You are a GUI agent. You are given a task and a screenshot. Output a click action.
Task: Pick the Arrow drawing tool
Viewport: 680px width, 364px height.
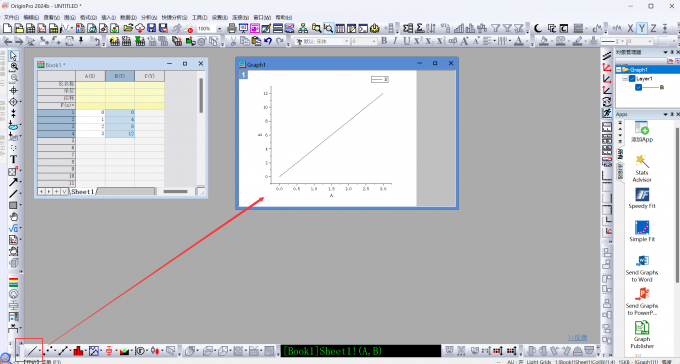(13, 182)
